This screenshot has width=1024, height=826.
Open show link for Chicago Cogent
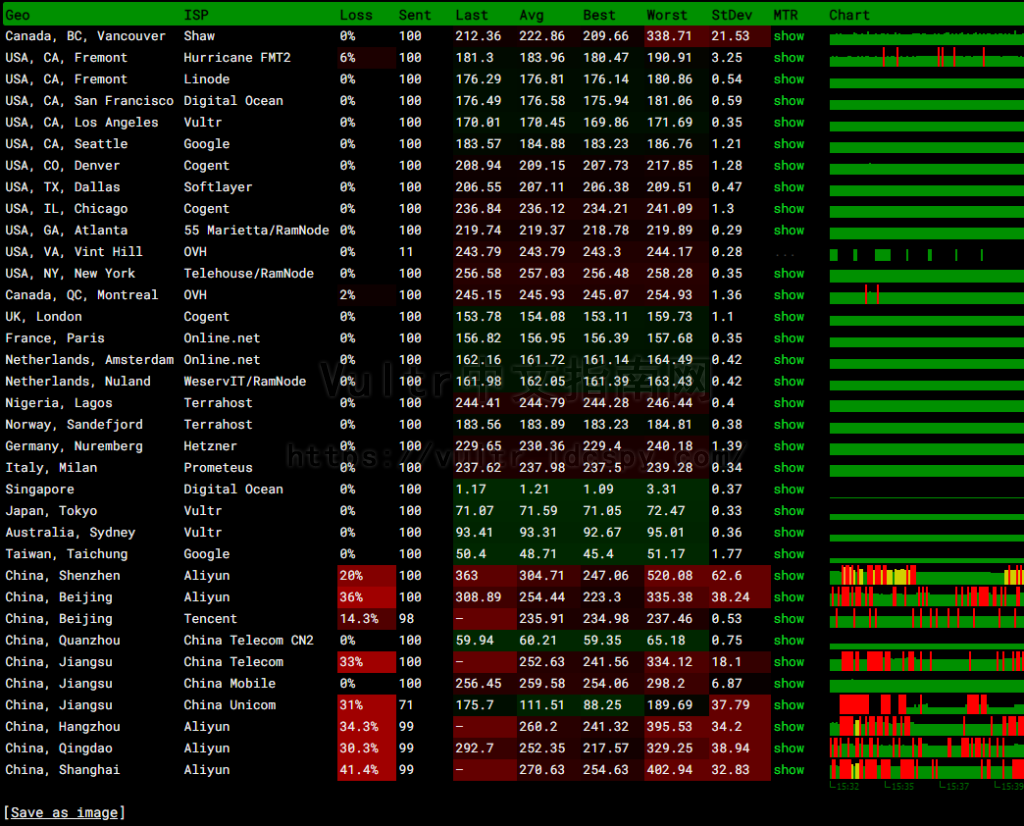coord(788,208)
